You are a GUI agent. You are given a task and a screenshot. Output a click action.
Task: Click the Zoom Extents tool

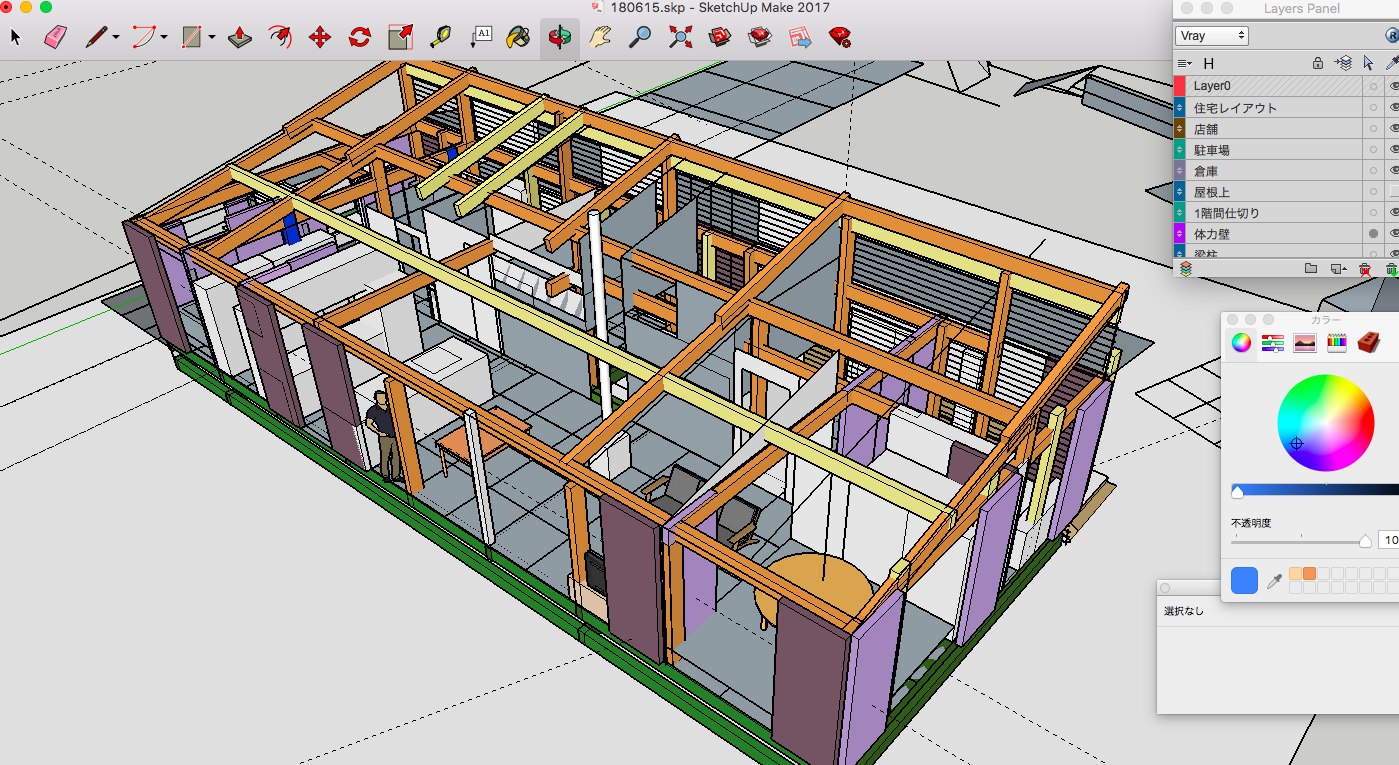pyautogui.click(x=680, y=38)
